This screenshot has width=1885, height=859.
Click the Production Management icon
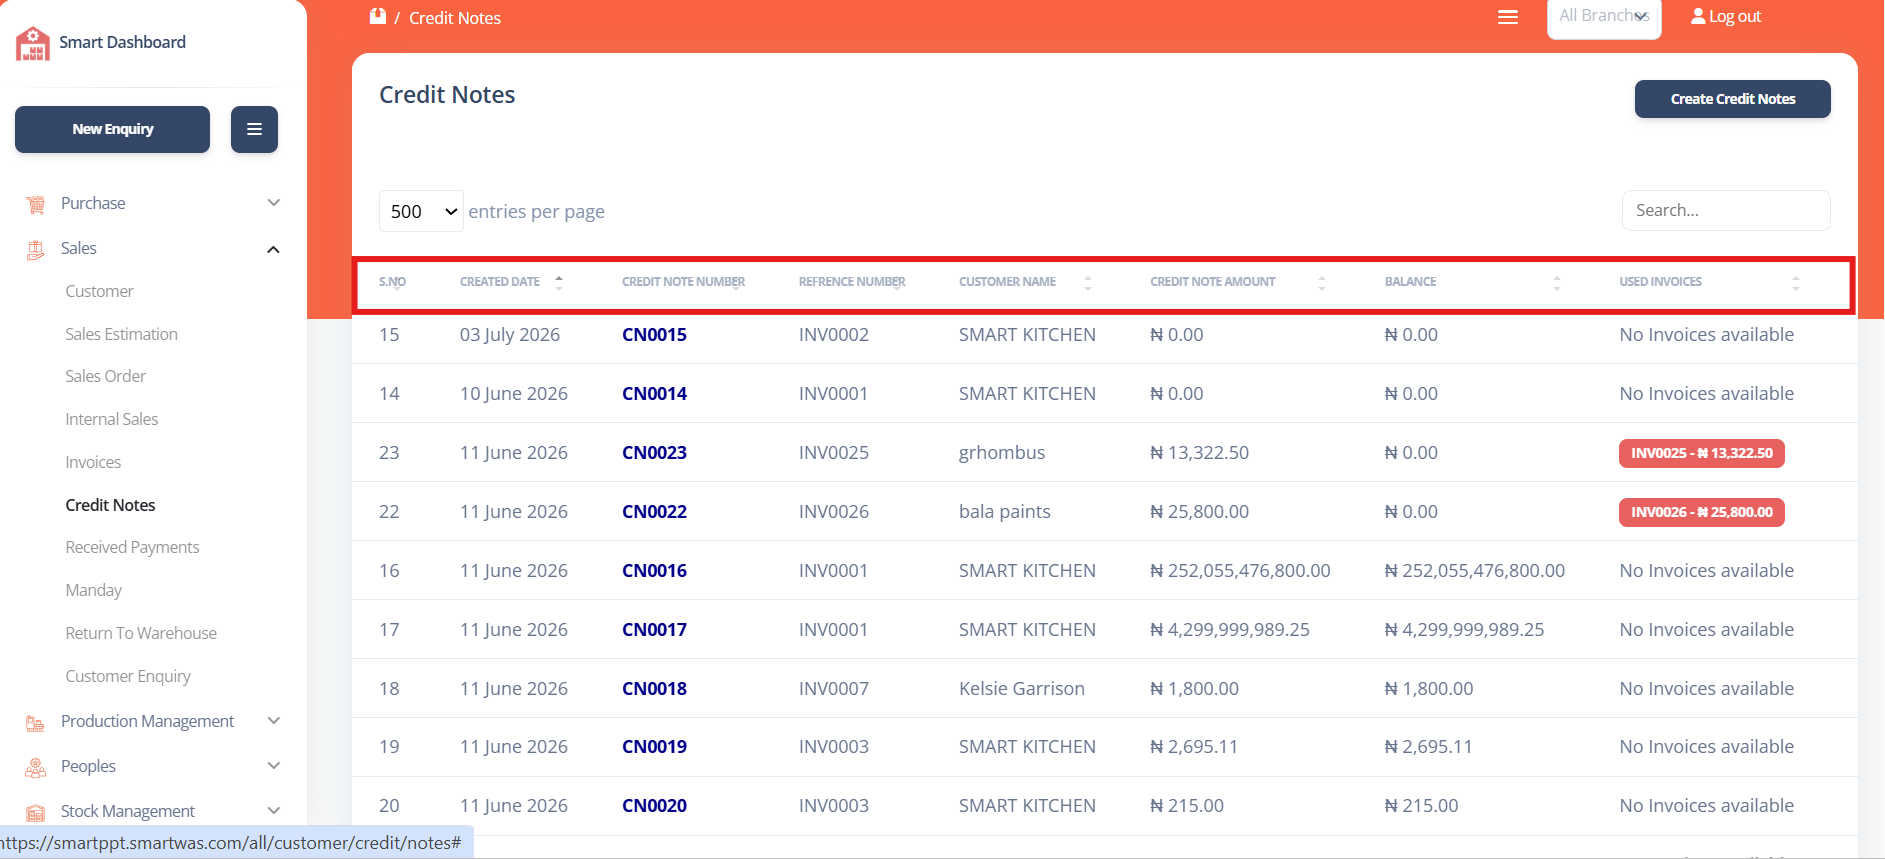[36, 722]
